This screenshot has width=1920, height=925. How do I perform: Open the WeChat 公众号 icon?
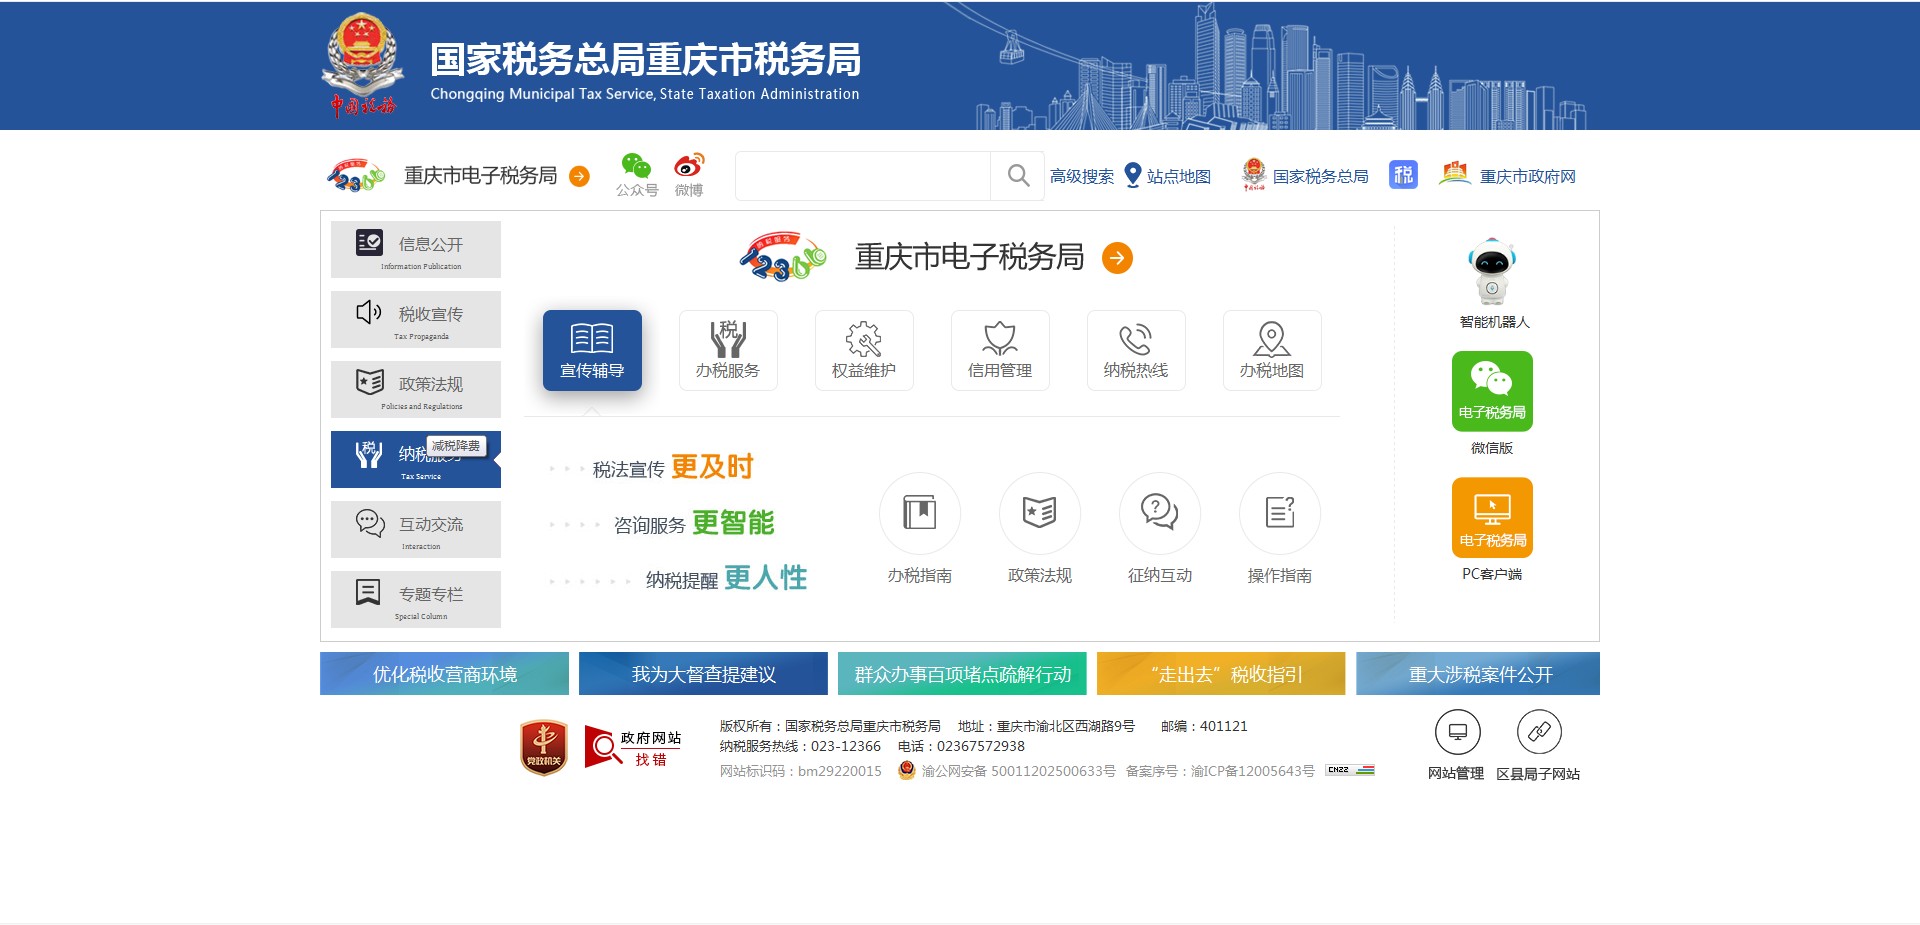(x=636, y=166)
